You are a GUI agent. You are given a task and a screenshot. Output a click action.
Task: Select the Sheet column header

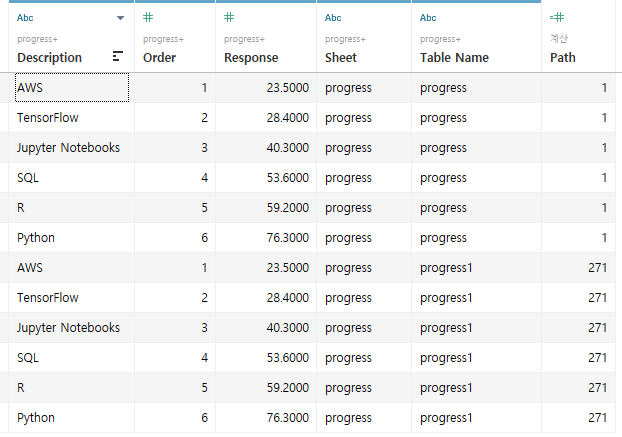[x=341, y=58]
